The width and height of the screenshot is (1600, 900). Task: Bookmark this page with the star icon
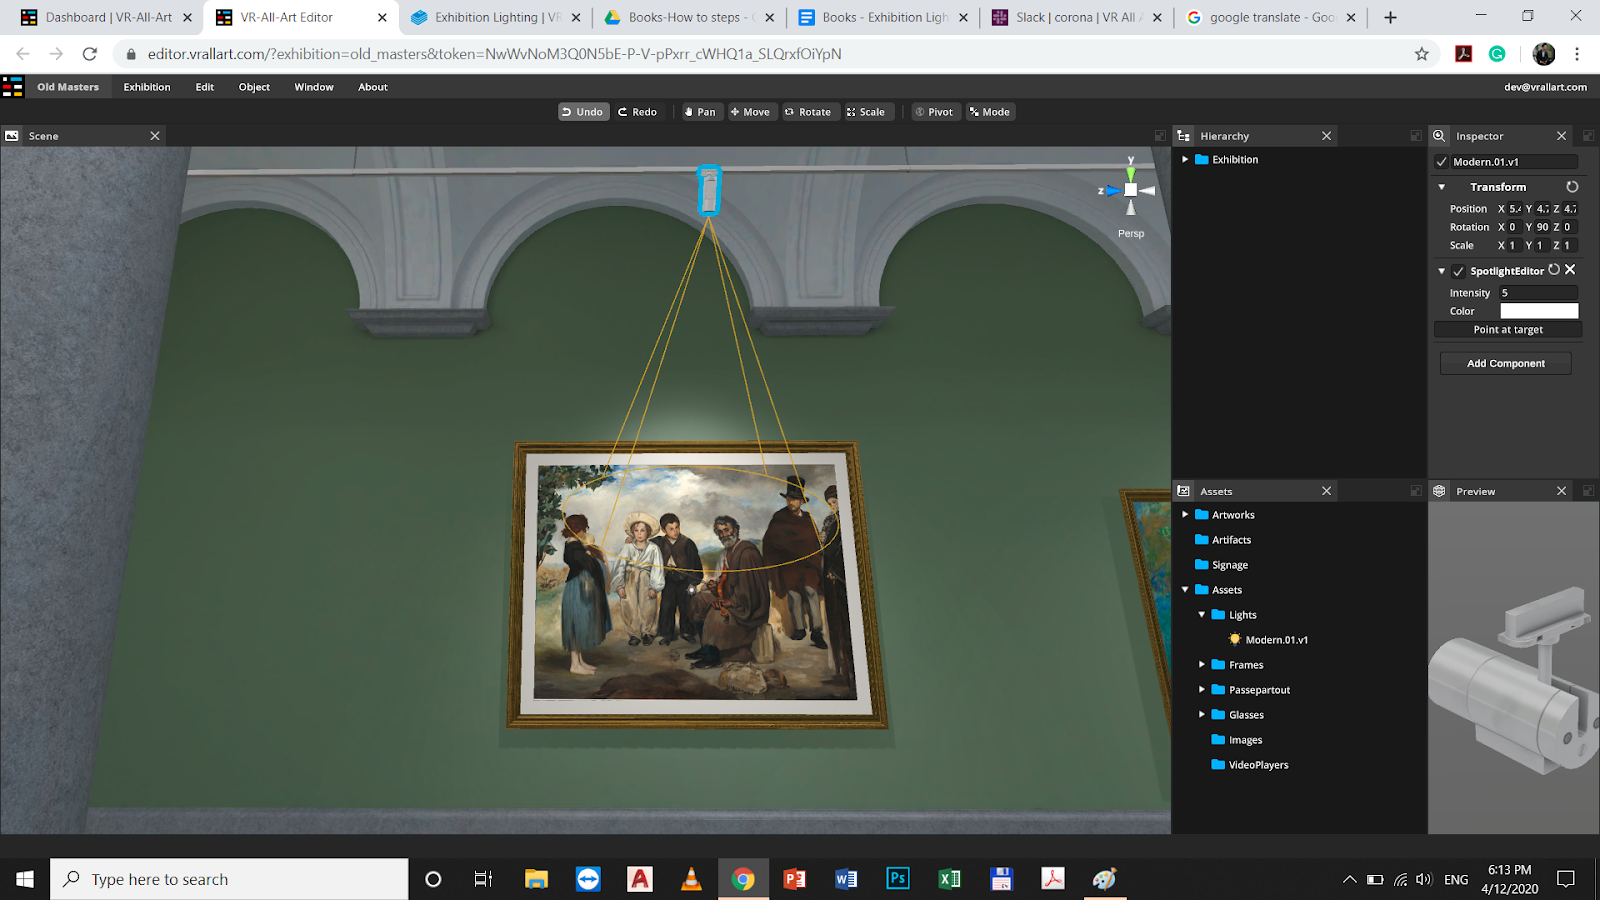point(1422,54)
